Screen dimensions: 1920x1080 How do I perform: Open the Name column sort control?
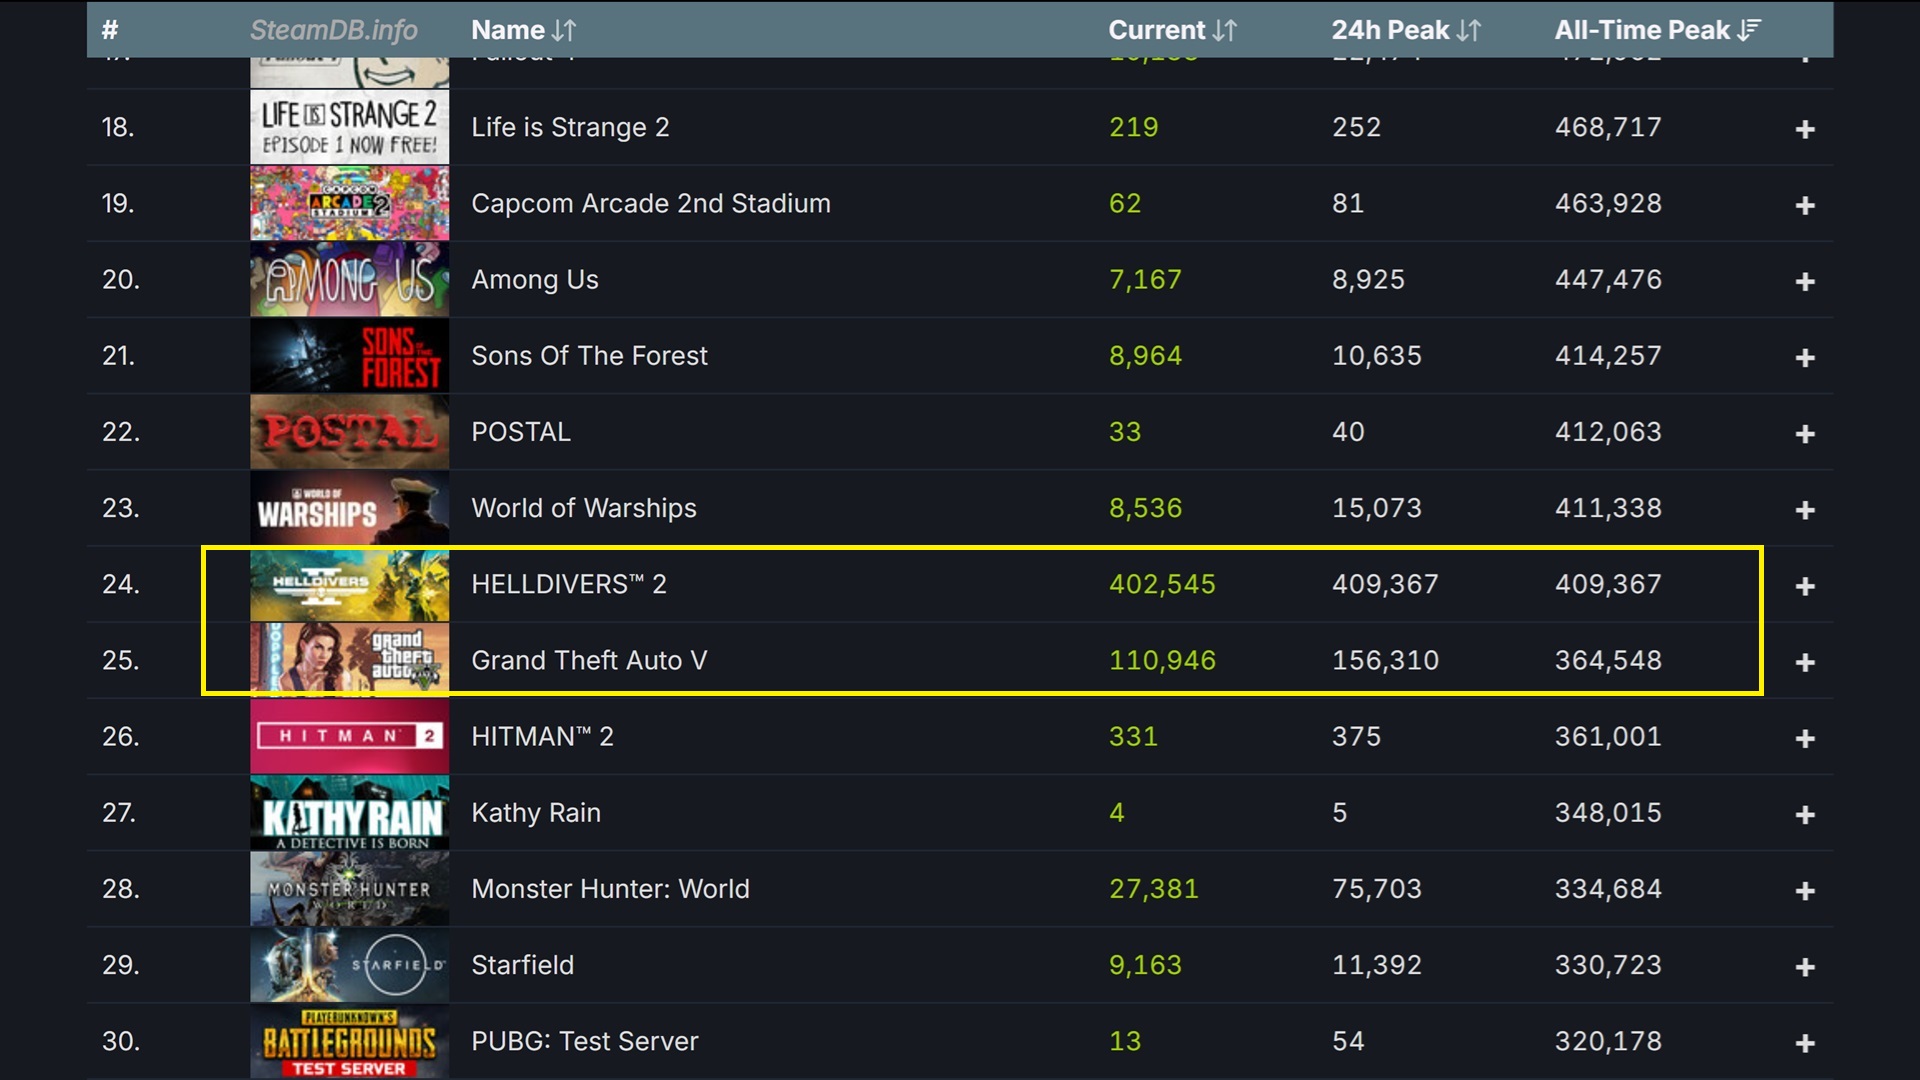coord(563,30)
